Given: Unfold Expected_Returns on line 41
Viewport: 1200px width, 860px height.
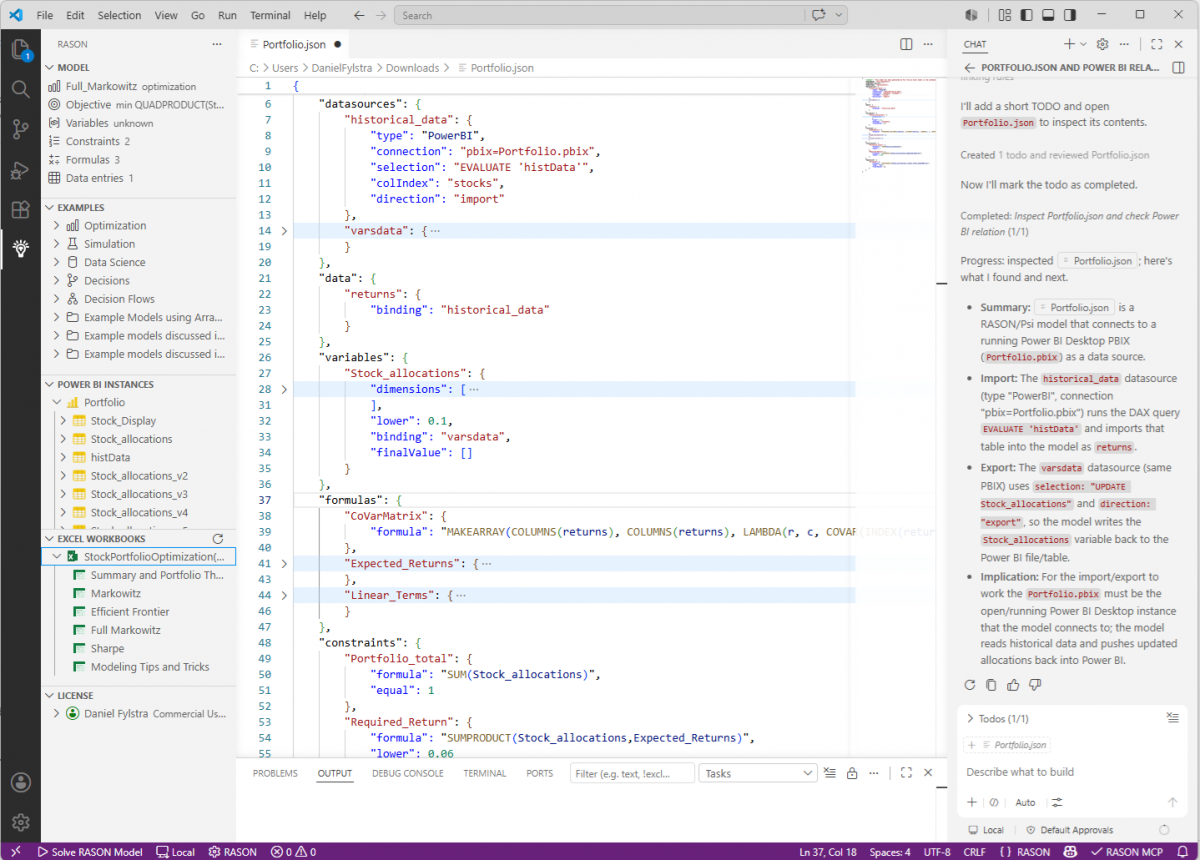Looking at the screenshot, I should (x=284, y=564).
